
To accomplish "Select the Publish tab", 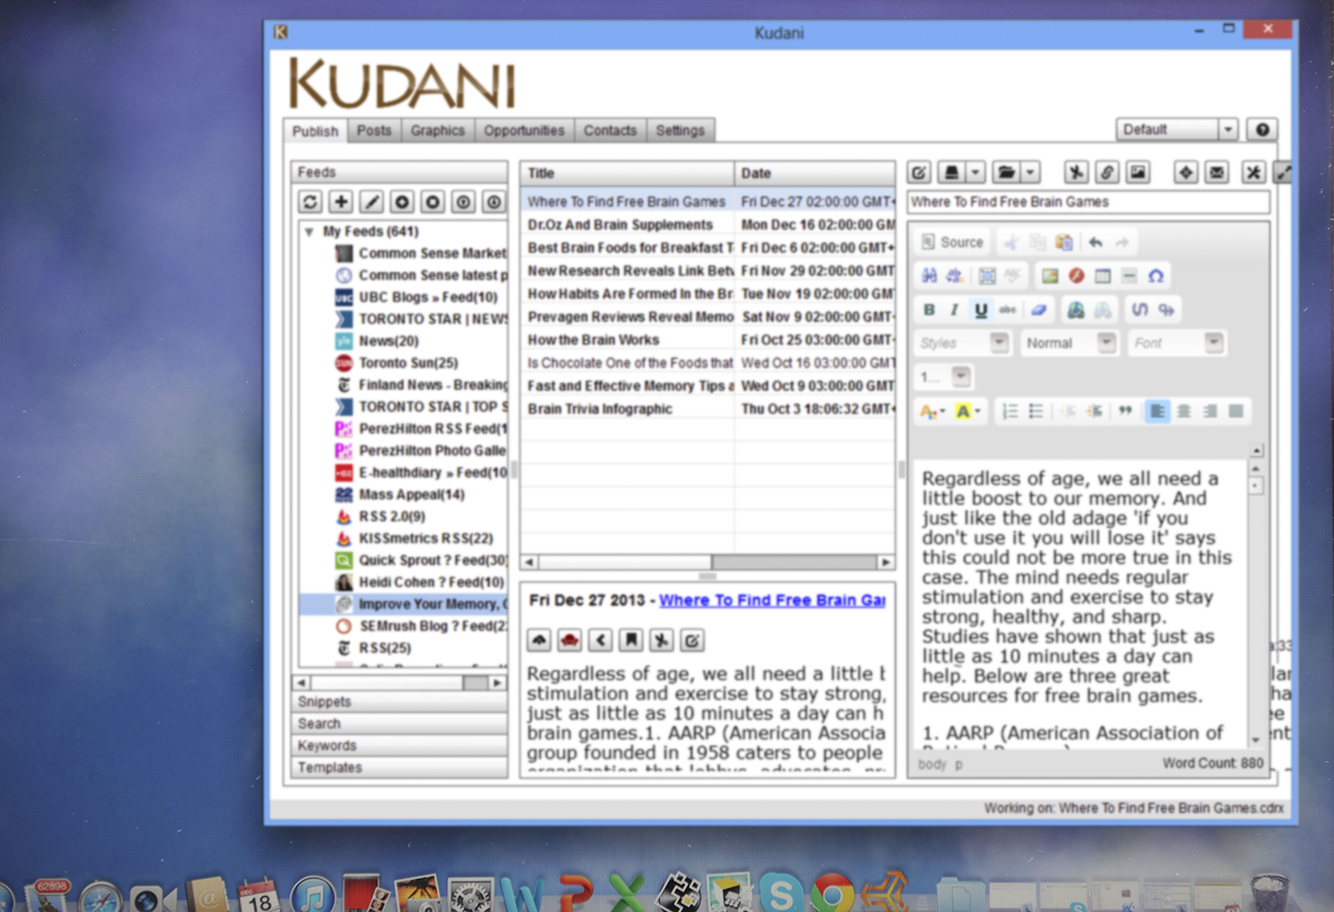I will click(315, 131).
